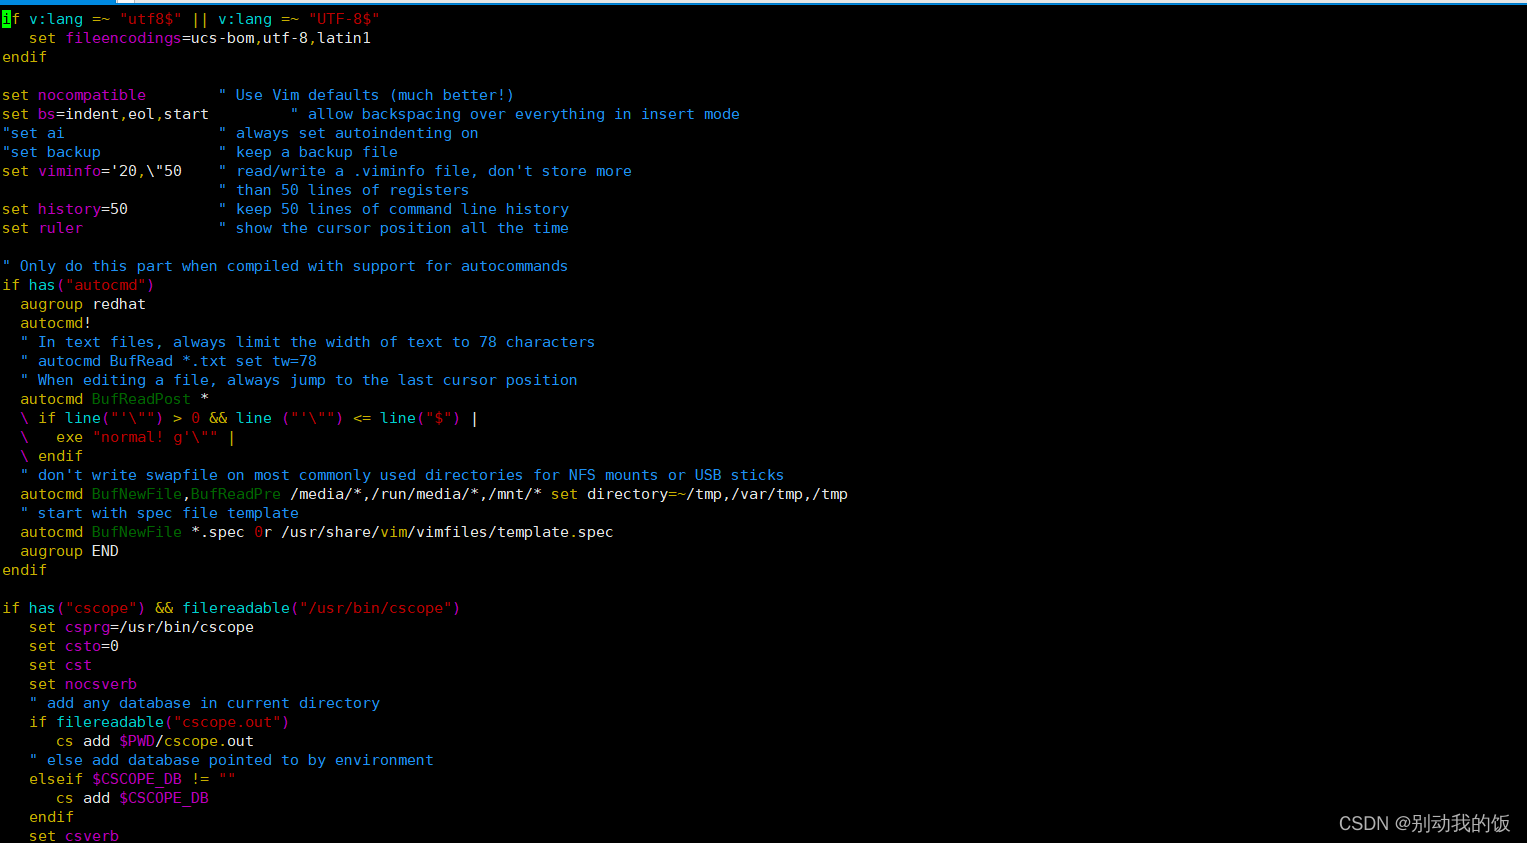The width and height of the screenshot is (1527, 843).
Task: Click 'cs add $CSCOPE_DB' line
Action: point(132,798)
